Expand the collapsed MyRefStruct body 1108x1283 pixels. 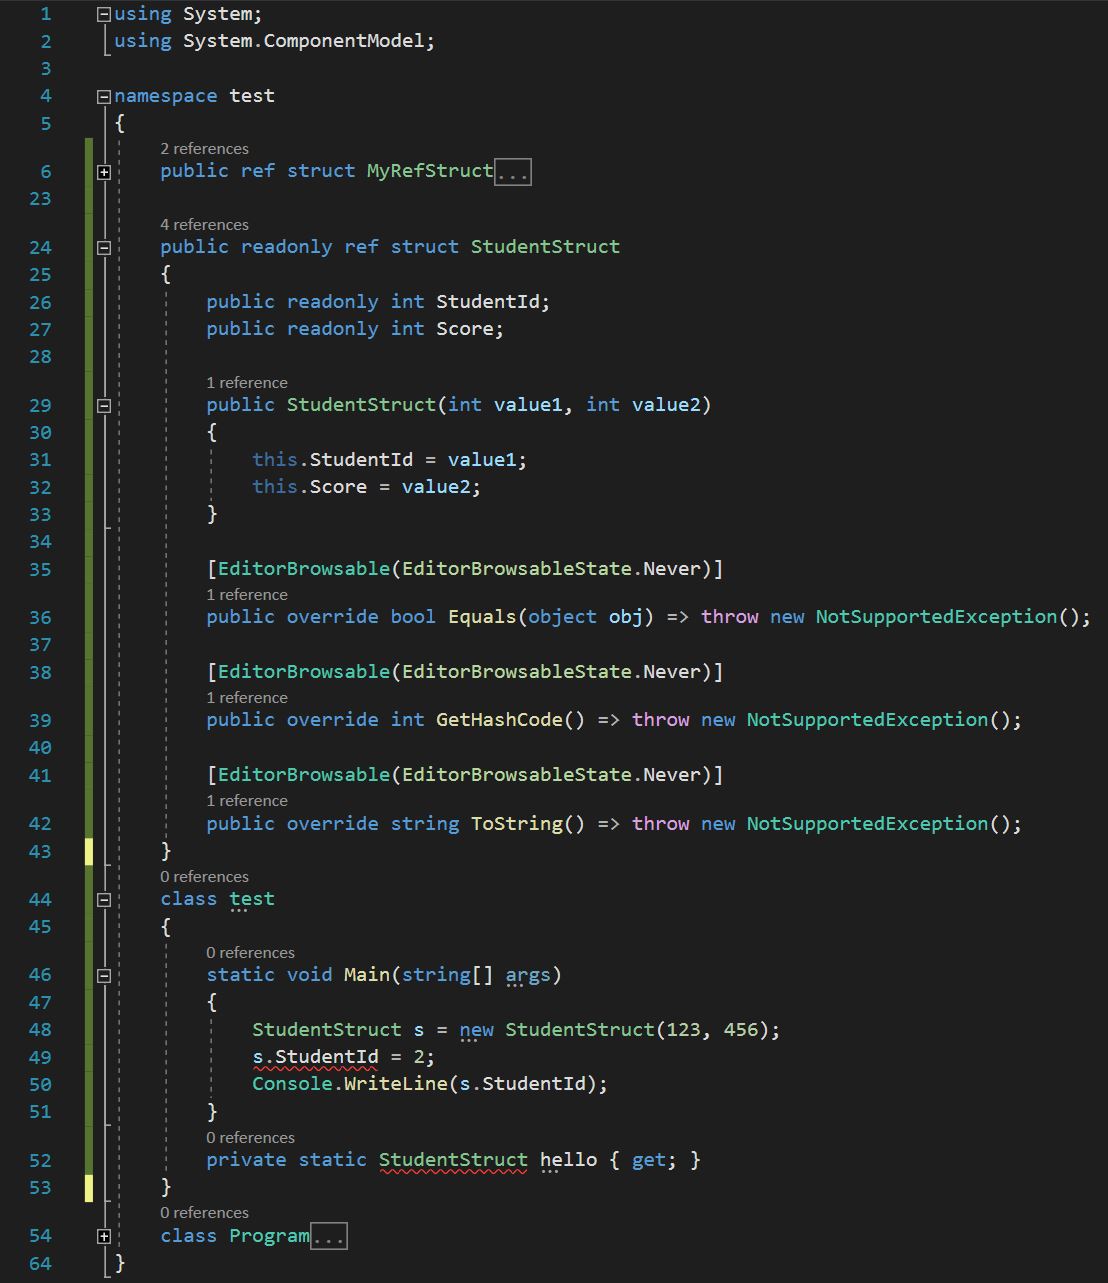click(103, 171)
